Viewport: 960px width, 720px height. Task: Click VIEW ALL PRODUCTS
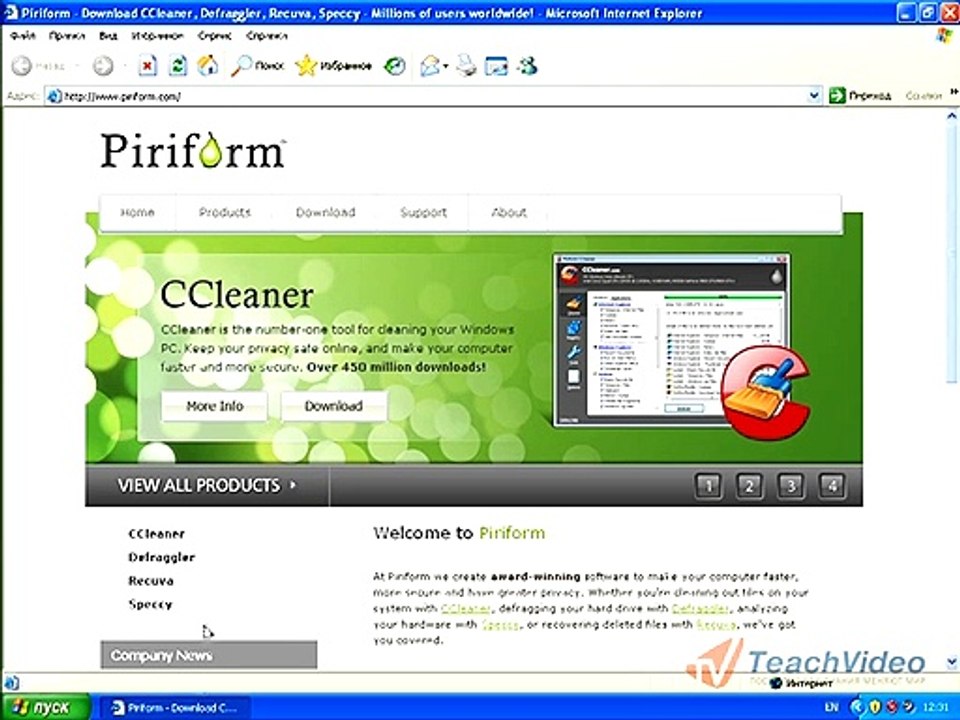tap(207, 486)
